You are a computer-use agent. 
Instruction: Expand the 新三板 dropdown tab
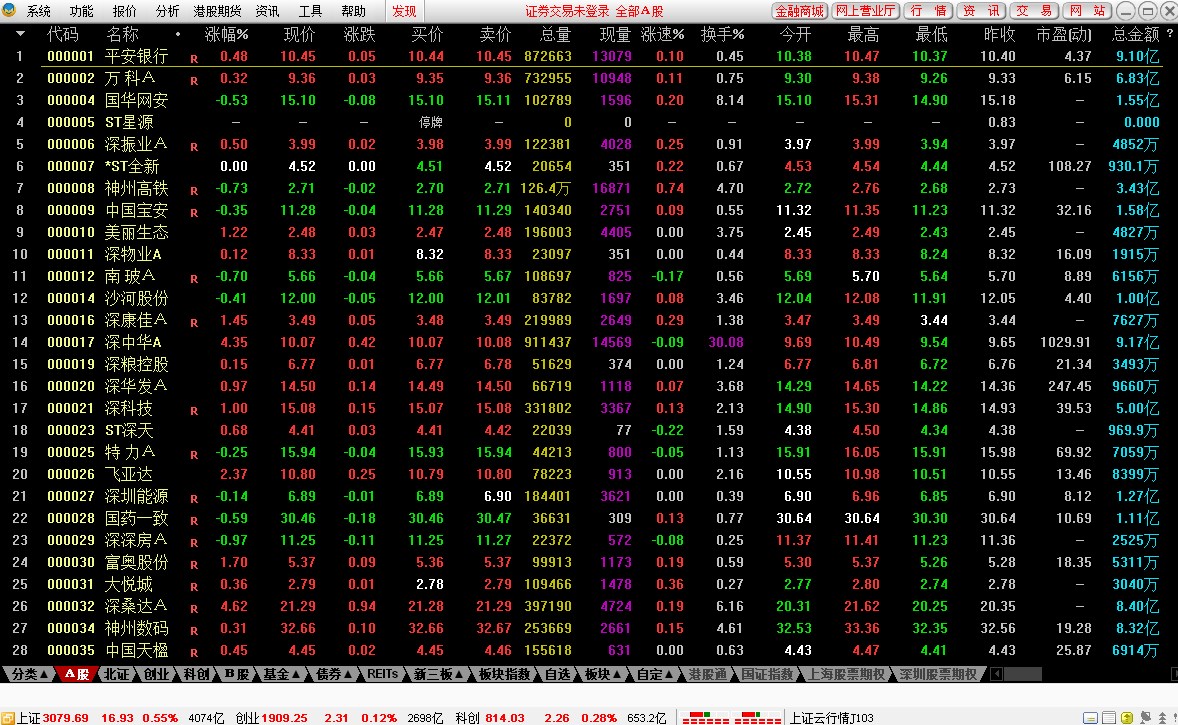[x=439, y=674]
